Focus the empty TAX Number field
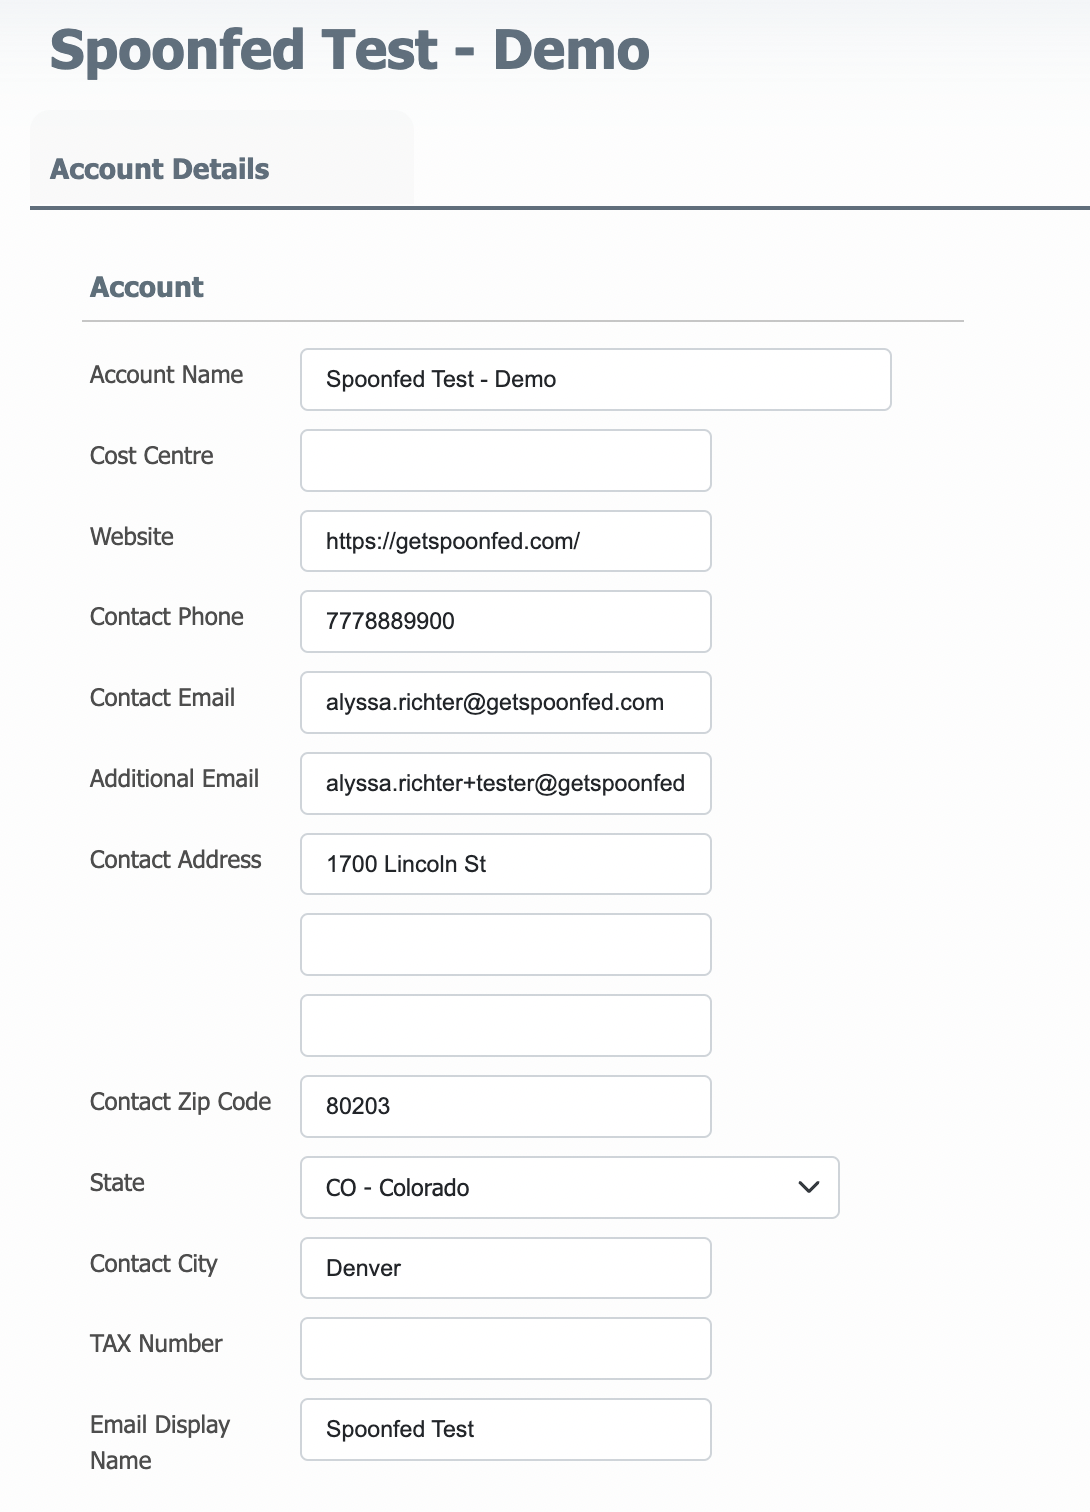1090x1512 pixels. coord(506,1348)
